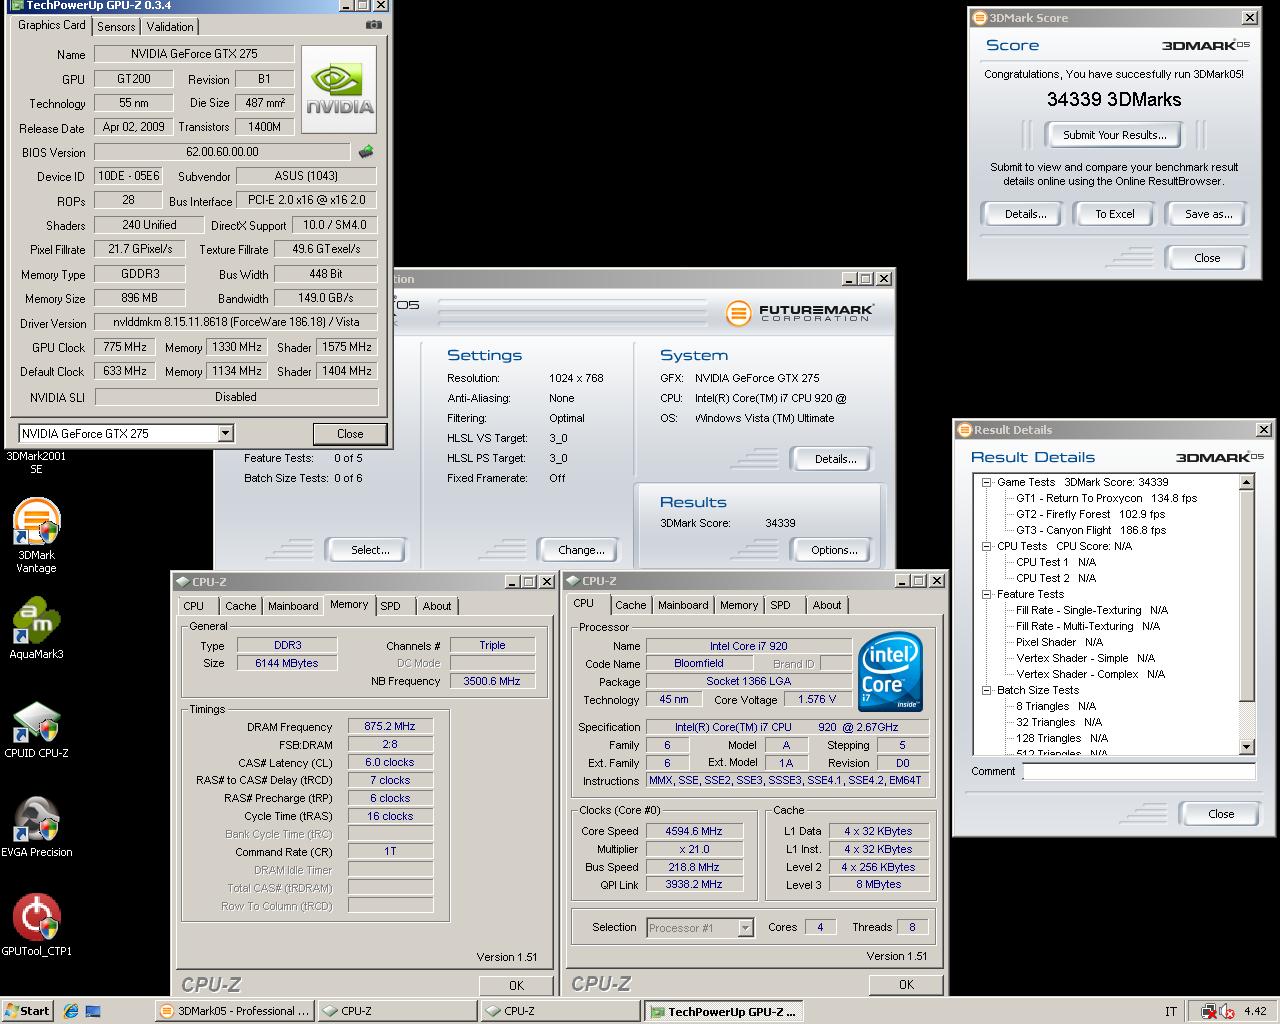Click OK in CPU-Z memory window
The height and width of the screenshot is (1024, 1280).
click(516, 985)
